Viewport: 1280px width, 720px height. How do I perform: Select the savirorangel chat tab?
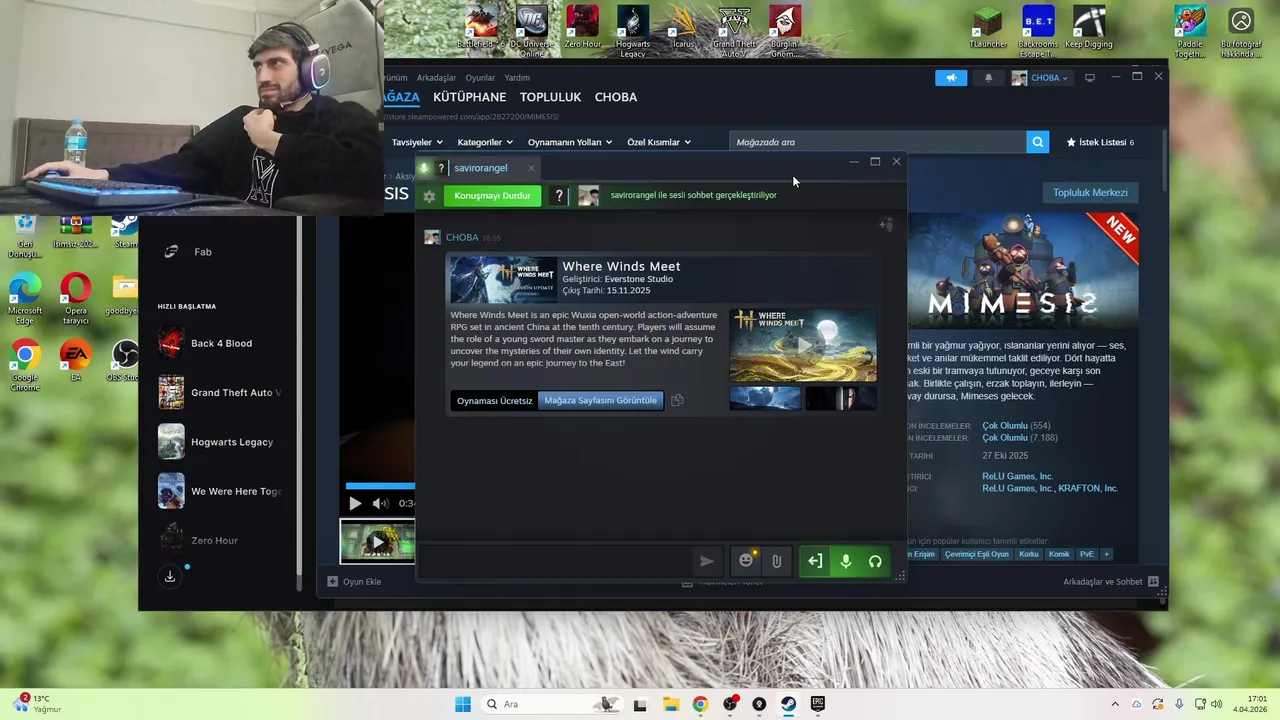tap(480, 168)
